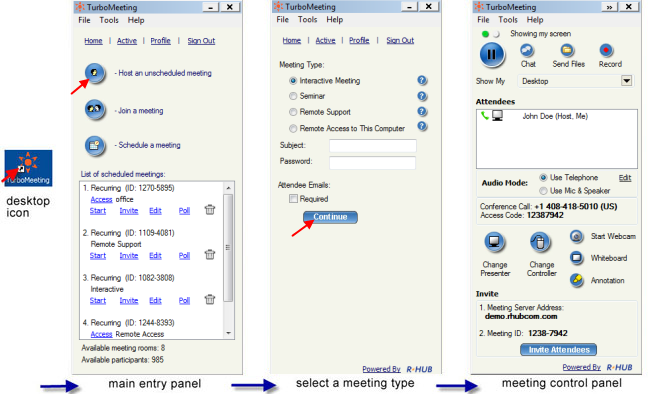
Task: Click Edit link for meeting 1082-3808
Action: (155, 300)
